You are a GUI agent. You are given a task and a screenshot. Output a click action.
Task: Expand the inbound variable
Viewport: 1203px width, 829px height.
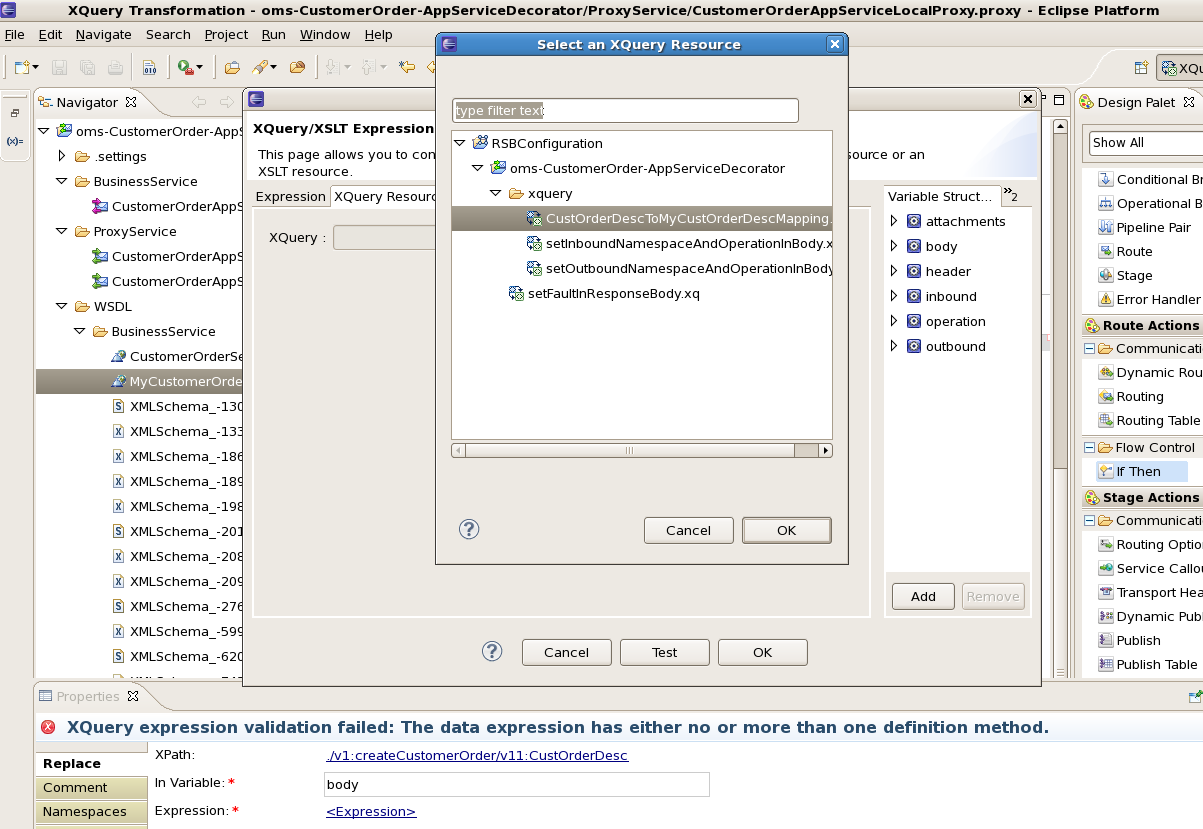click(x=894, y=296)
